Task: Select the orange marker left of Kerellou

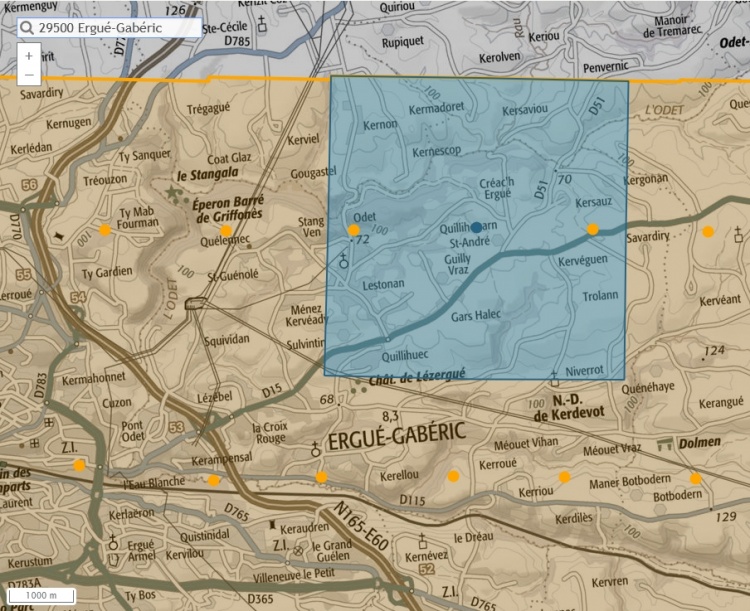Action: pyautogui.click(x=321, y=477)
